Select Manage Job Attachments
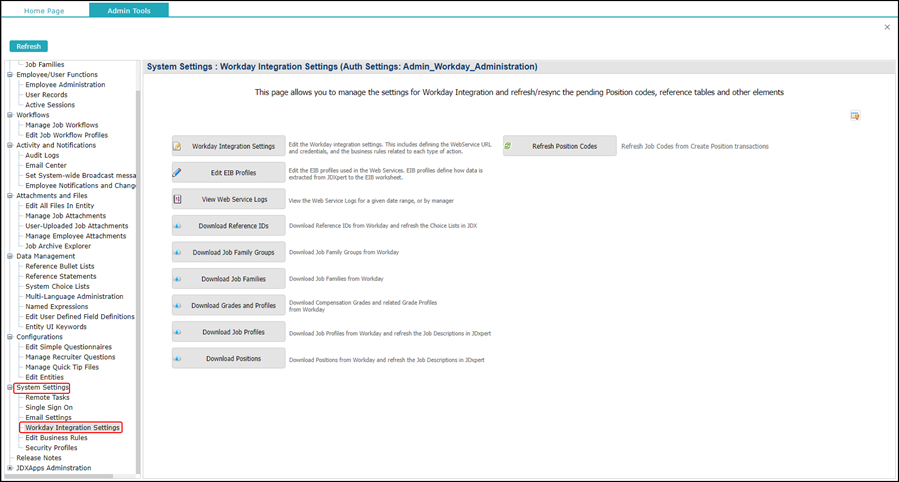The width and height of the screenshot is (899, 482). (x=65, y=216)
